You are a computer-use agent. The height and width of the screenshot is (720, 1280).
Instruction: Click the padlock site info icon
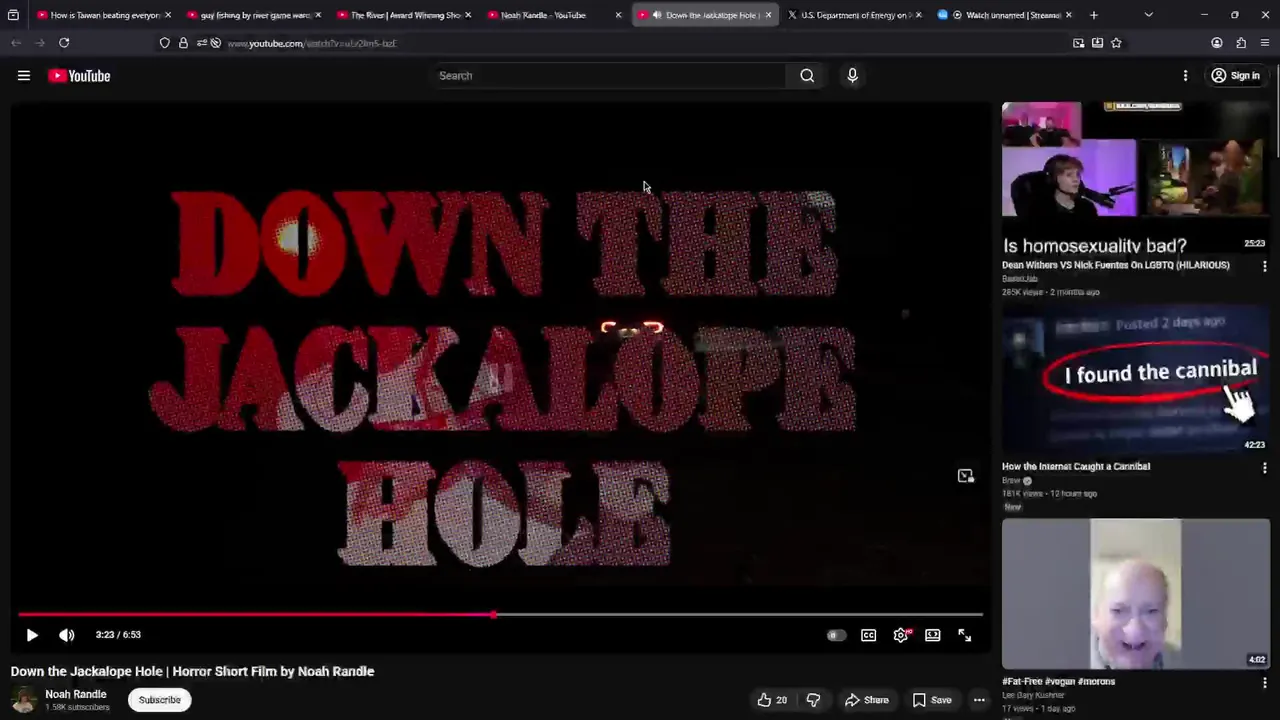point(183,43)
